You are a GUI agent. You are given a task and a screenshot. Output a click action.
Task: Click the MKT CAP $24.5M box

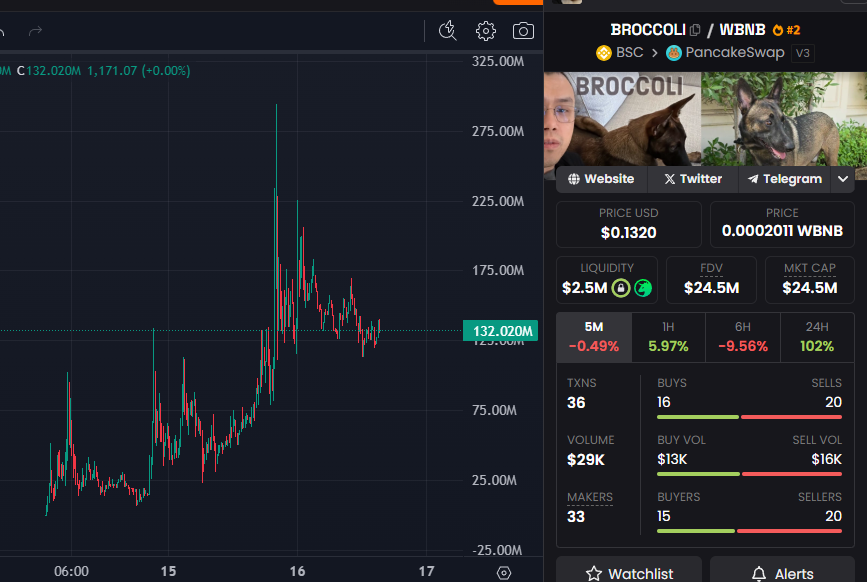[x=809, y=280]
